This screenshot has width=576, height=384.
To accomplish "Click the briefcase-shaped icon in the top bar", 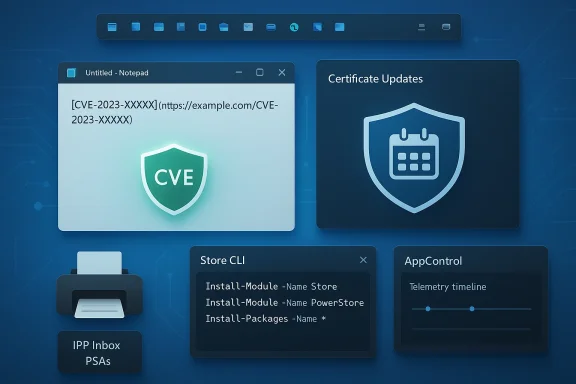I will coord(224,27).
